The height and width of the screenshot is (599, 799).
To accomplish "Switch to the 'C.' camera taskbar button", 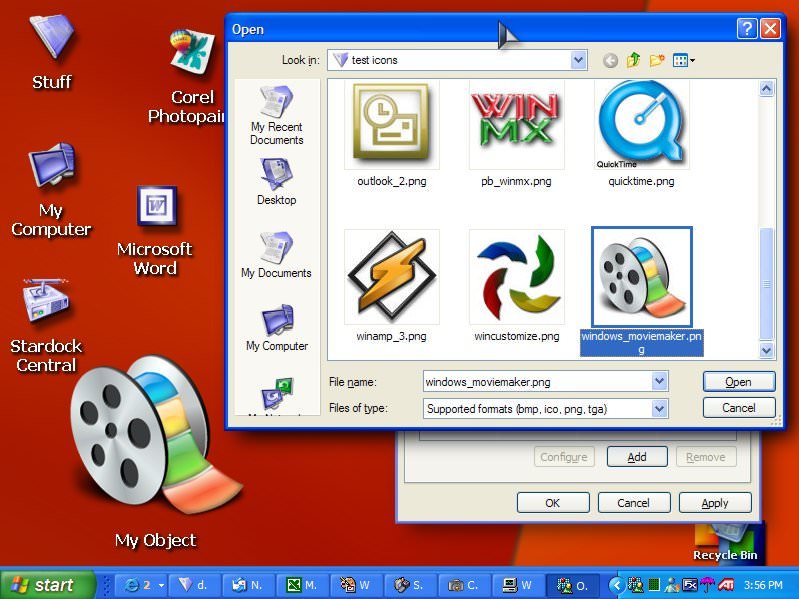I will point(465,585).
